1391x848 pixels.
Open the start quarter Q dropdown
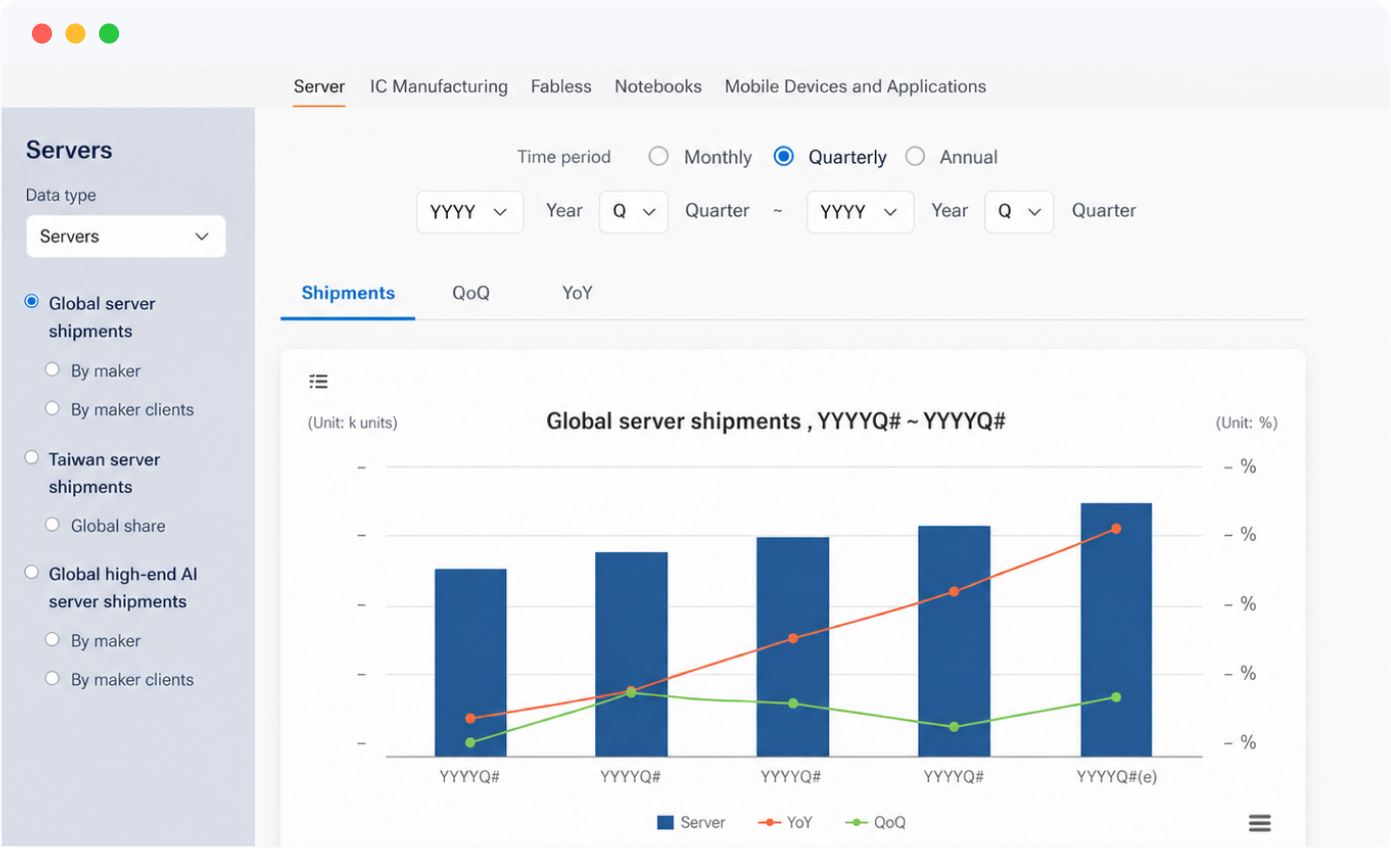[634, 212]
